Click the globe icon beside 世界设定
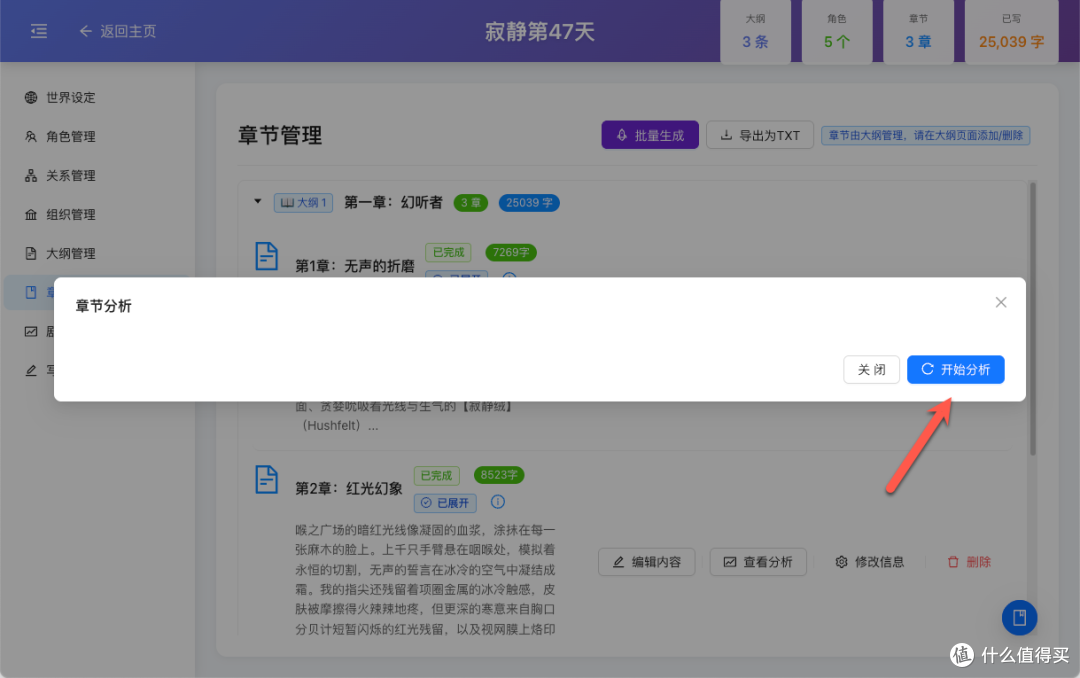This screenshot has height=678, width=1080. point(31,97)
